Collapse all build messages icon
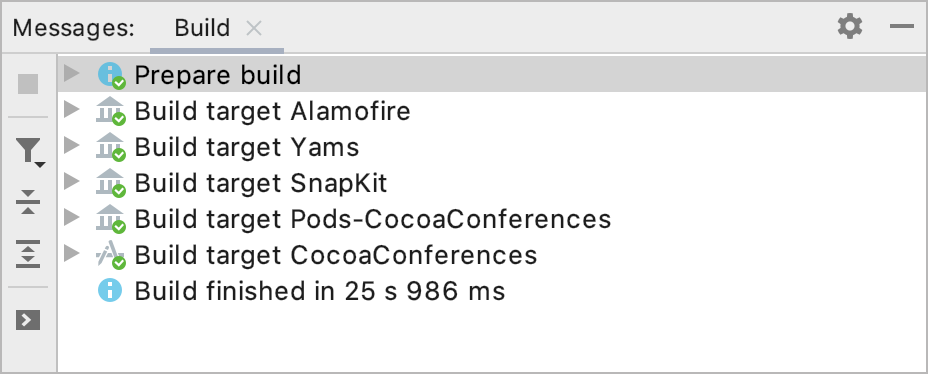 [x=28, y=202]
